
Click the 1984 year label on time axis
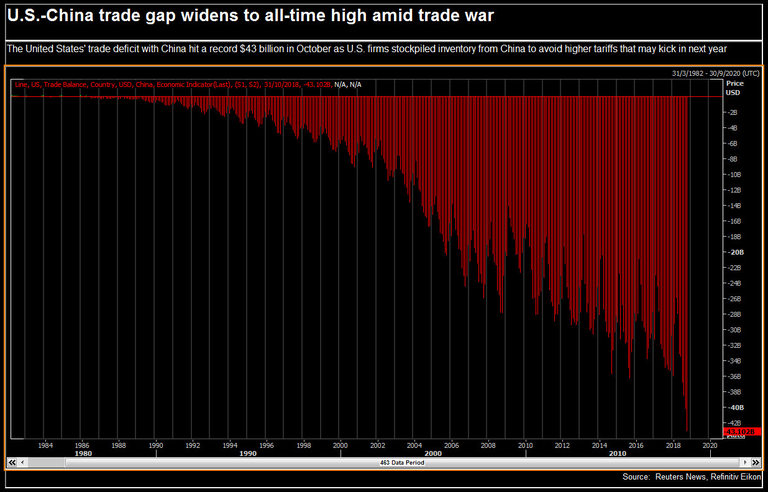pos(45,444)
